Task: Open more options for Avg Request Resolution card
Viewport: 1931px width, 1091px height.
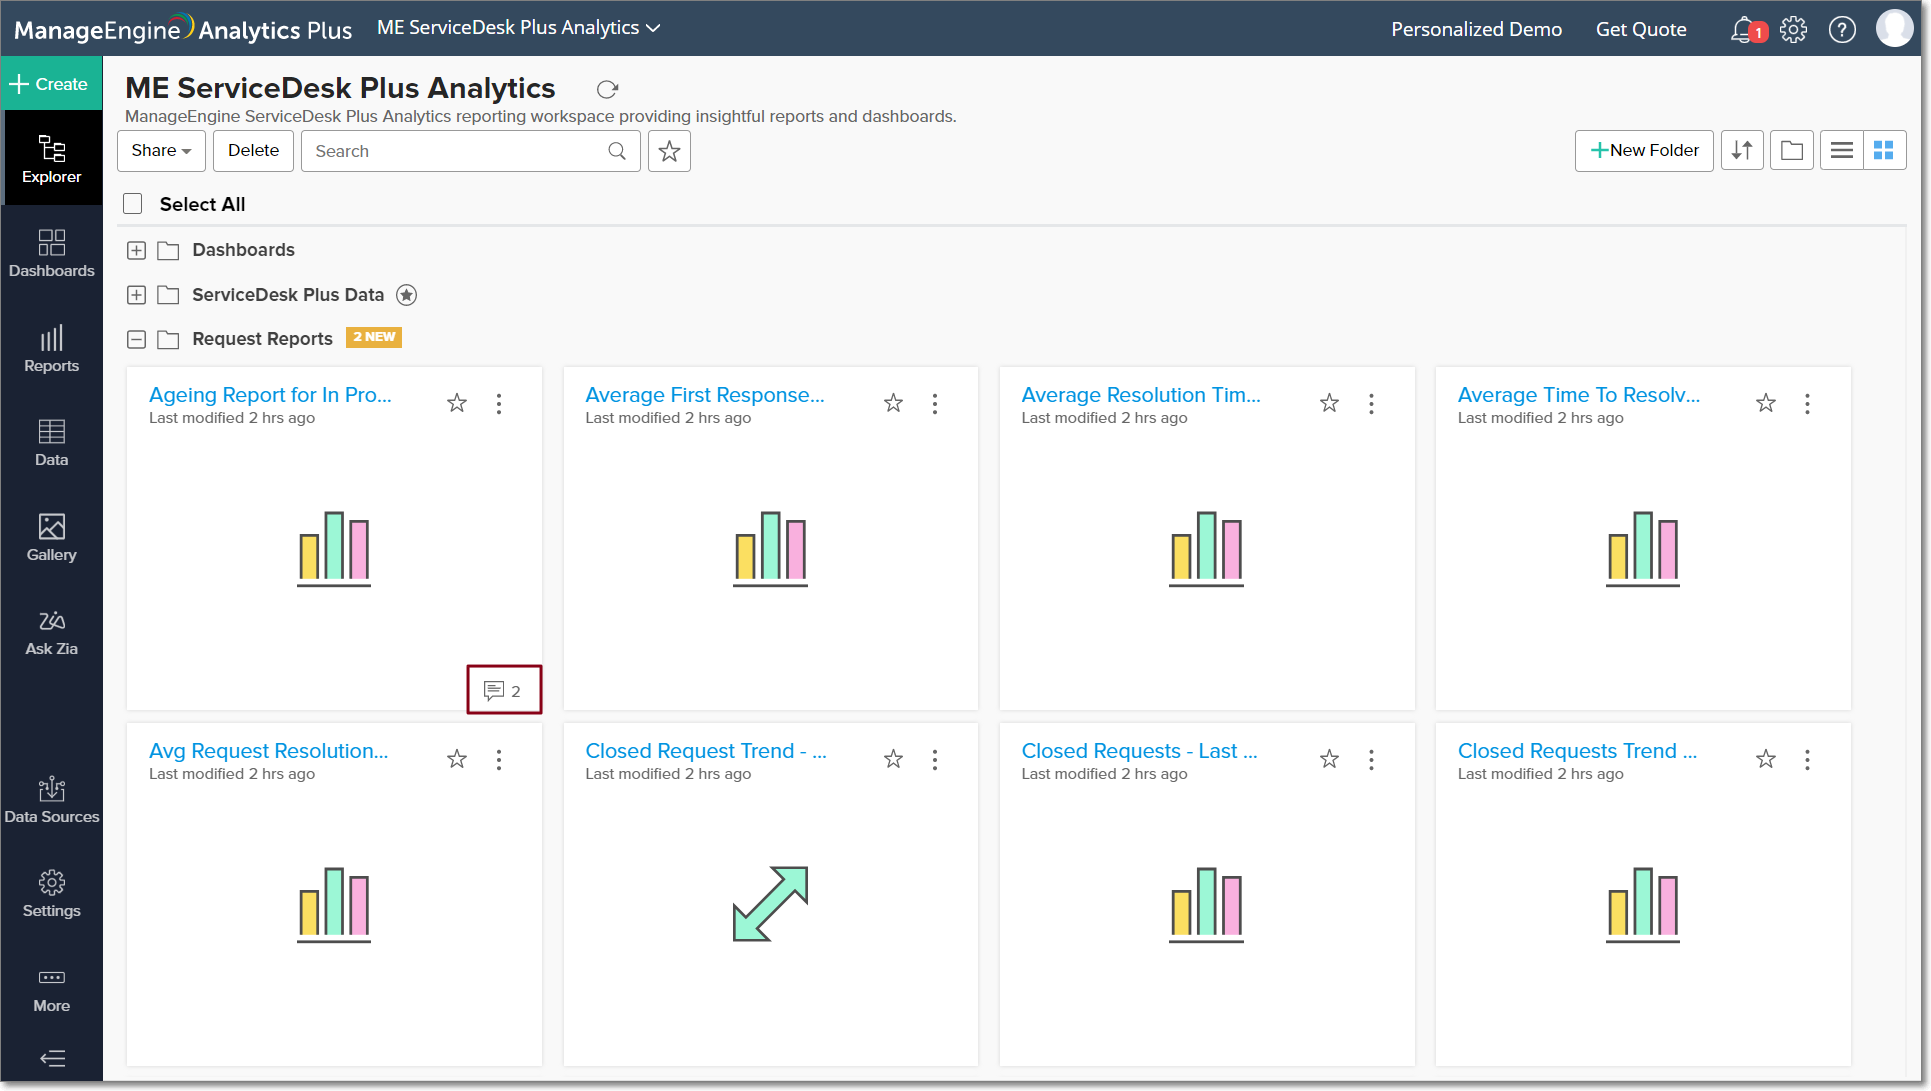Action: (499, 760)
